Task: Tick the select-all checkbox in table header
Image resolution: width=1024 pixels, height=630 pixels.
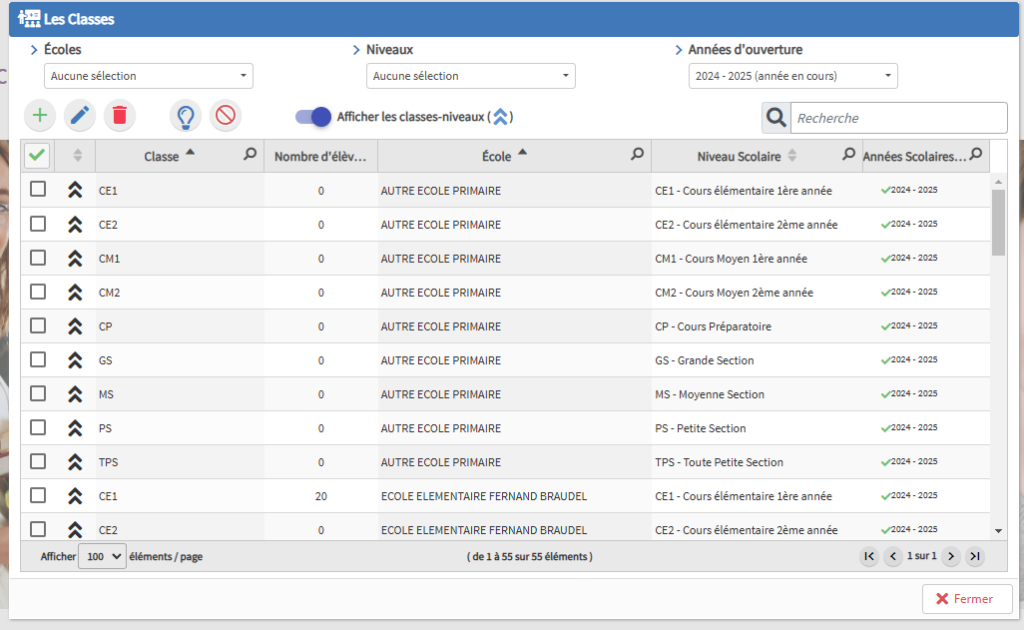Action: 37,155
